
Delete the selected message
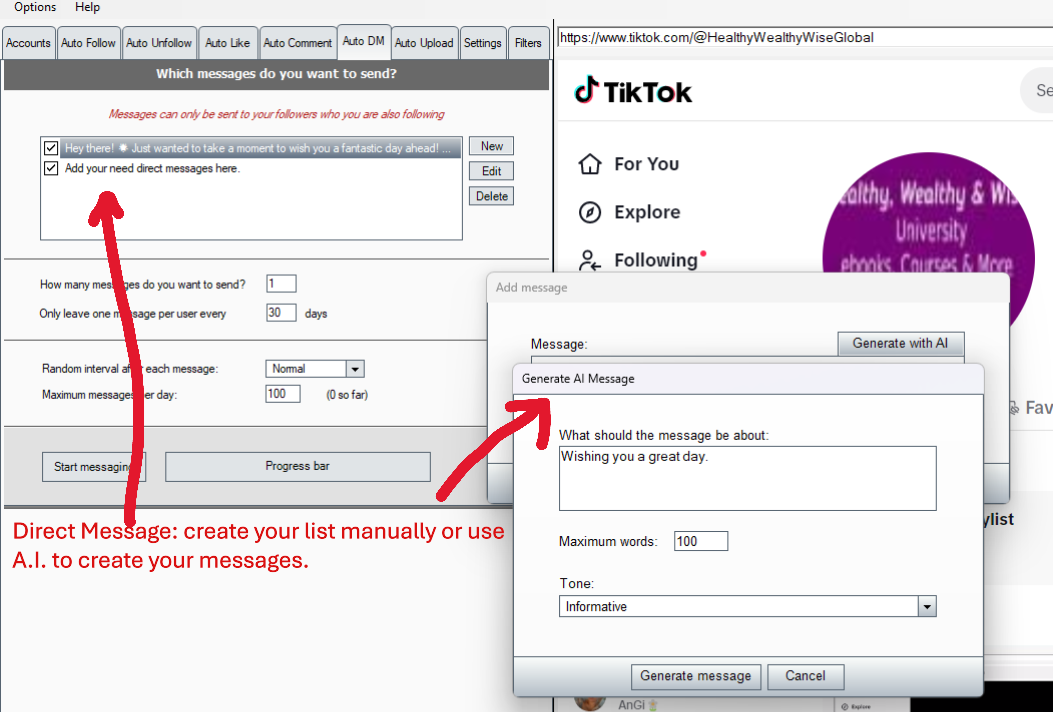[491, 196]
